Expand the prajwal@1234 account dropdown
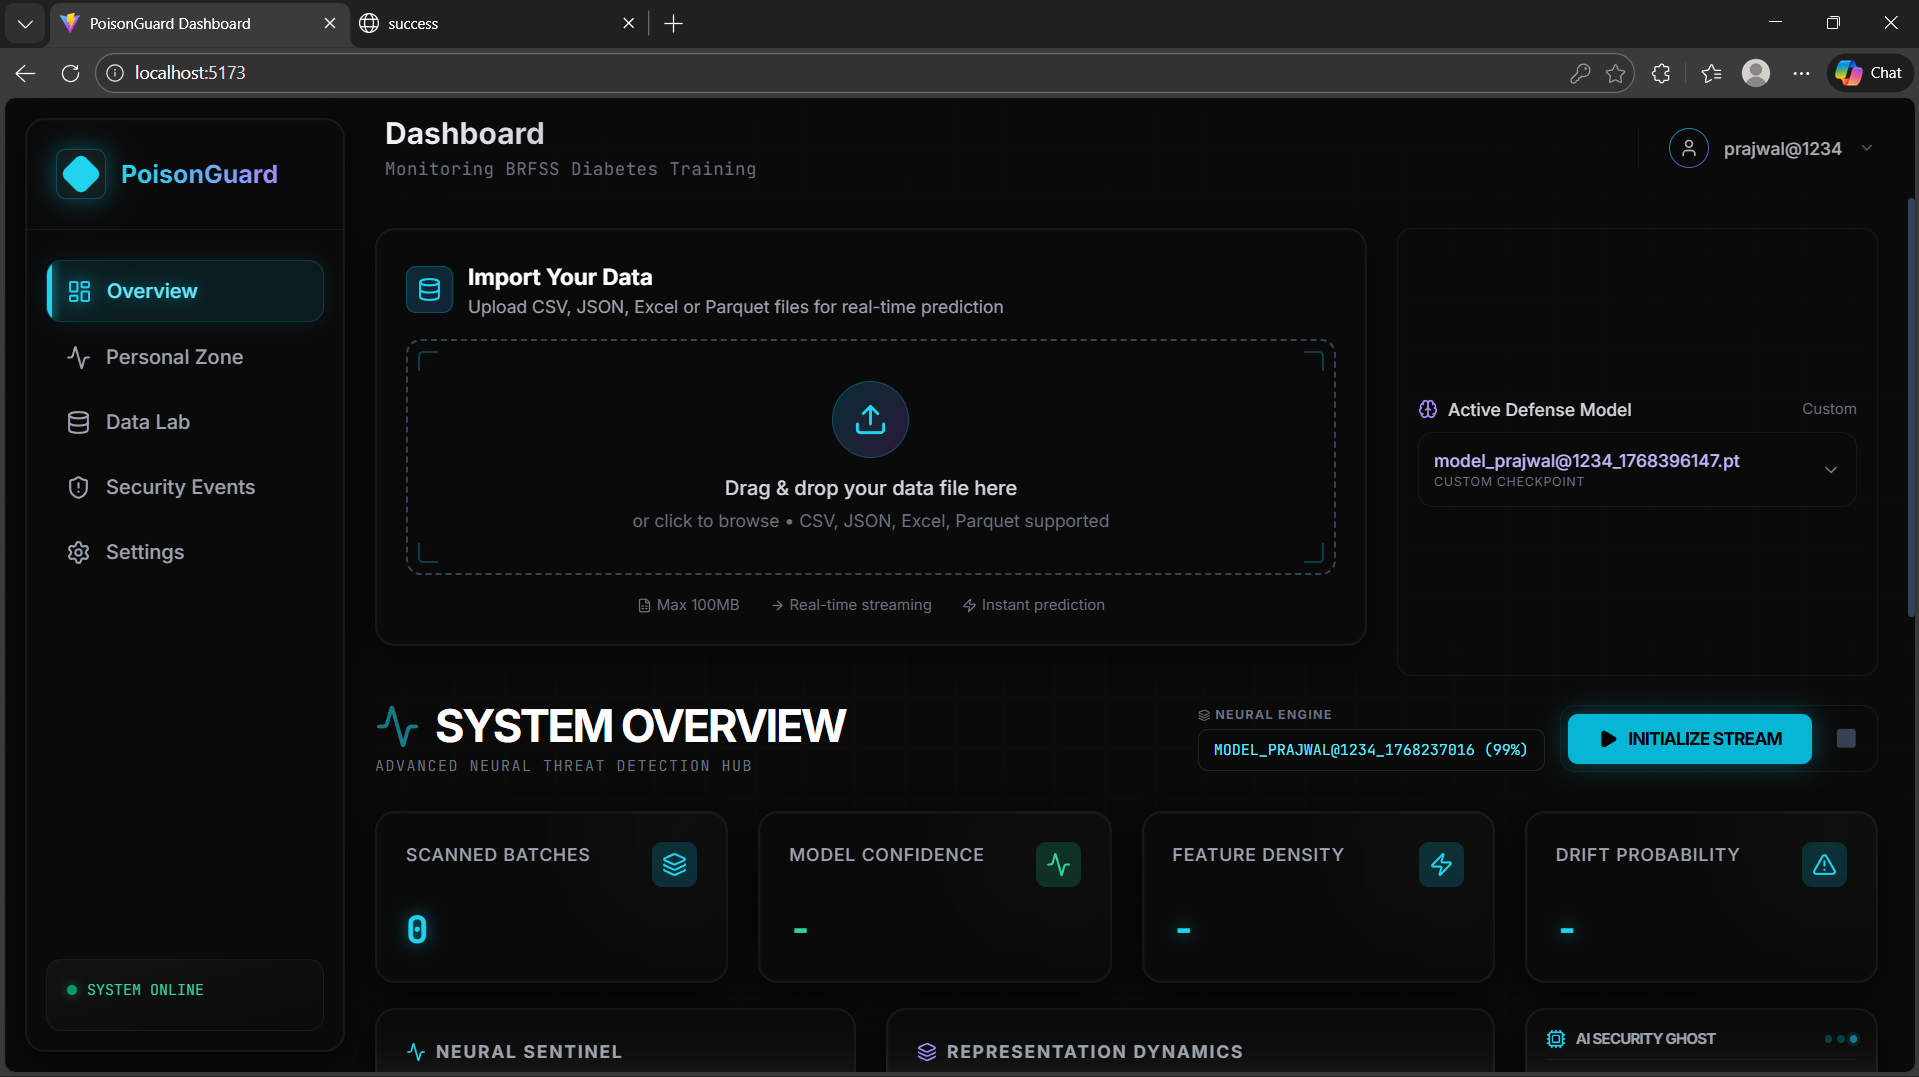 tap(1867, 148)
